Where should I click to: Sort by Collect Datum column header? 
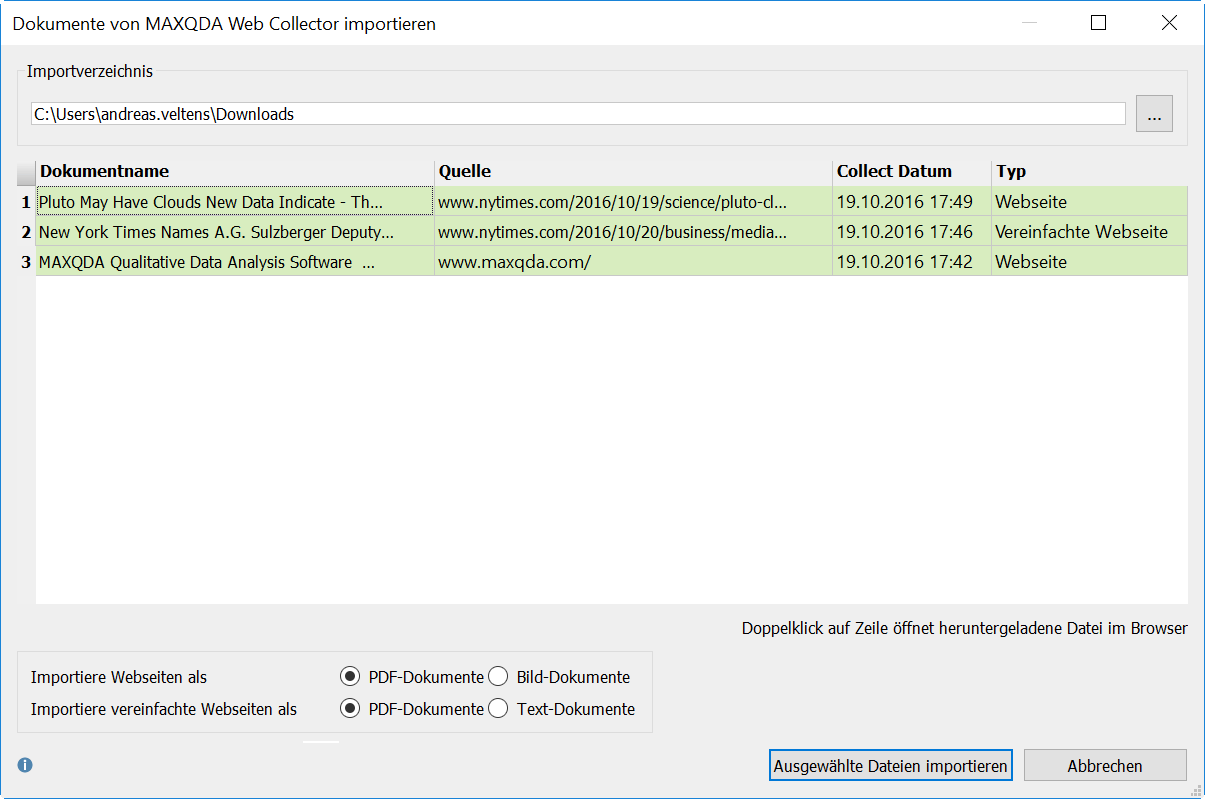tap(911, 171)
